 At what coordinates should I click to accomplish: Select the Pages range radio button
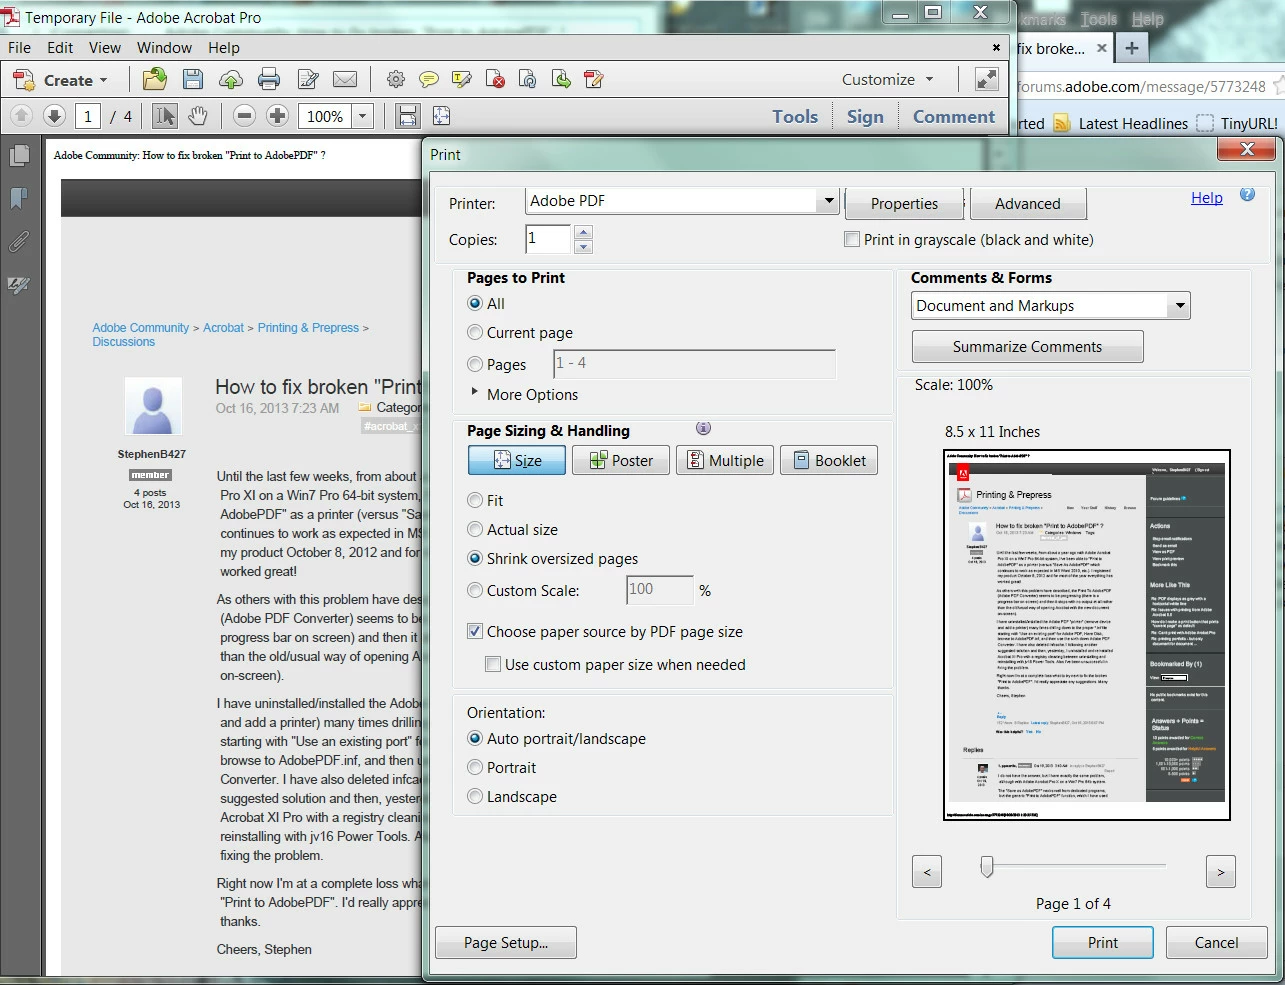[x=475, y=364]
